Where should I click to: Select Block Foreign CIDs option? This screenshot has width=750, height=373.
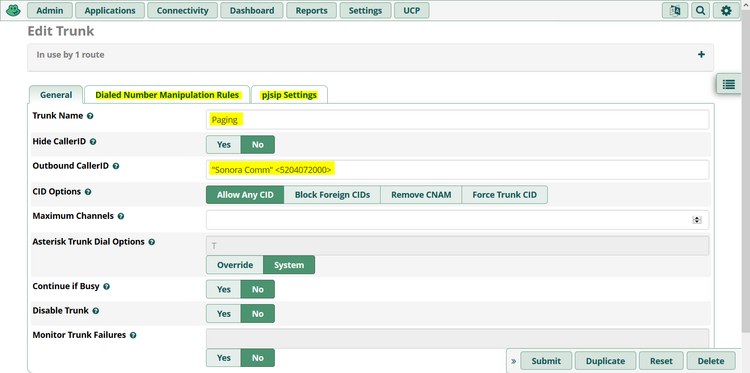click(x=332, y=195)
